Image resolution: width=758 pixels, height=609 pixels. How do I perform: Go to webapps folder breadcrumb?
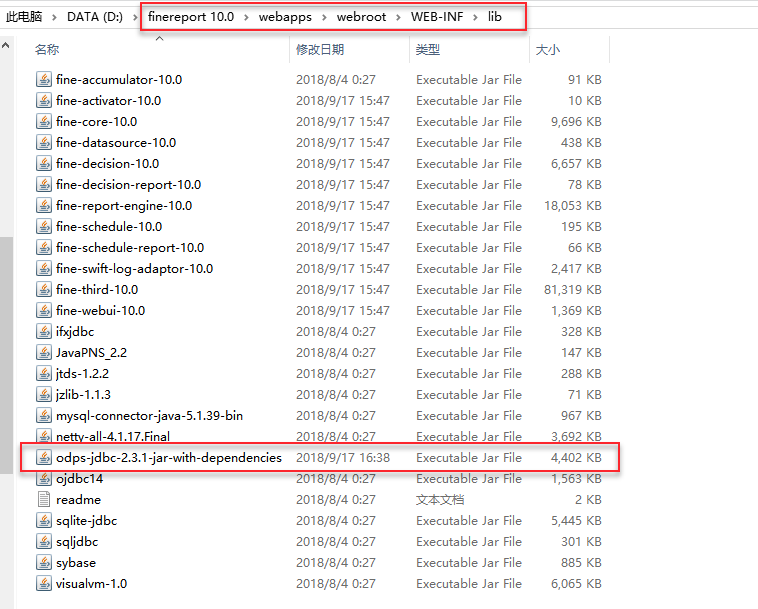tap(285, 17)
